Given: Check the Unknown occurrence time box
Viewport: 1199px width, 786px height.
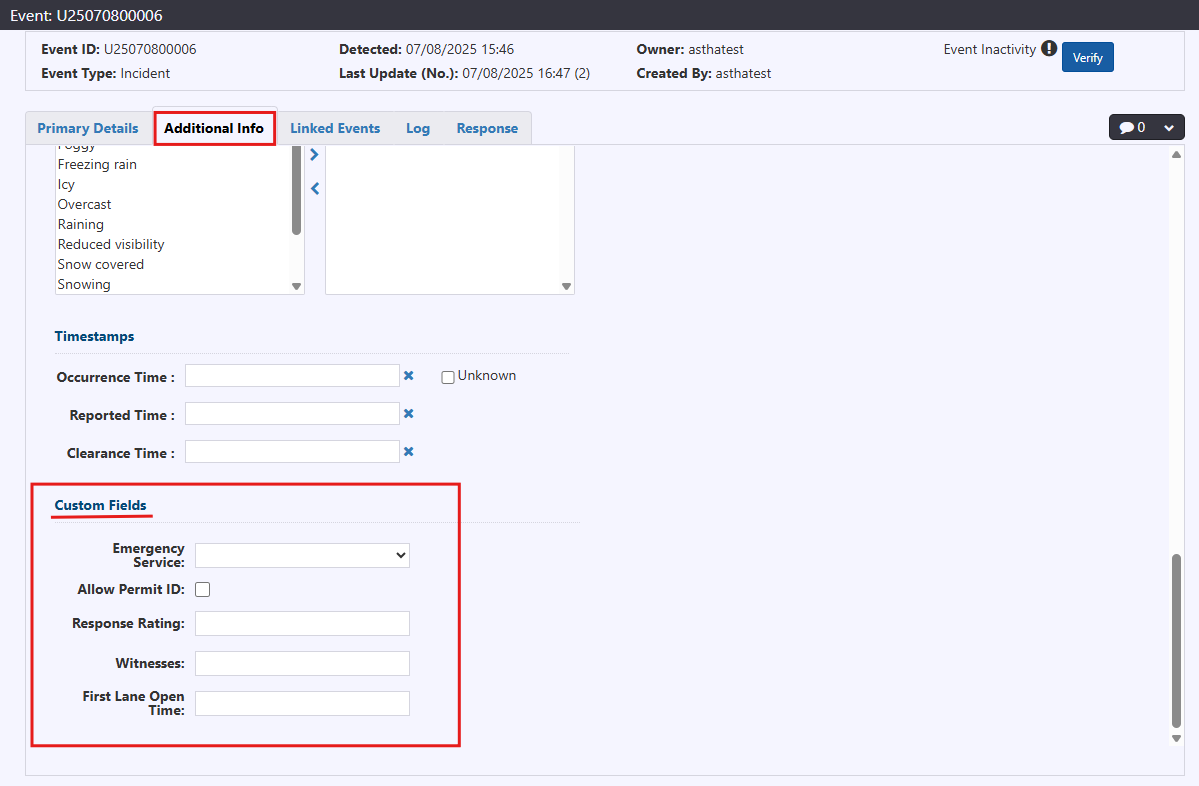Looking at the screenshot, I should coord(448,377).
